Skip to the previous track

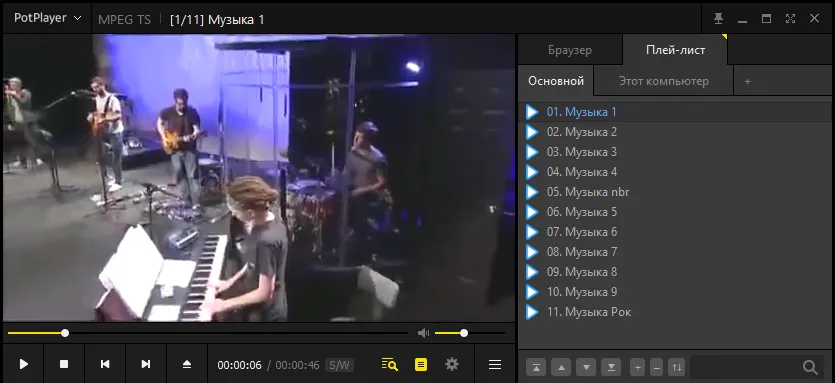coord(105,364)
